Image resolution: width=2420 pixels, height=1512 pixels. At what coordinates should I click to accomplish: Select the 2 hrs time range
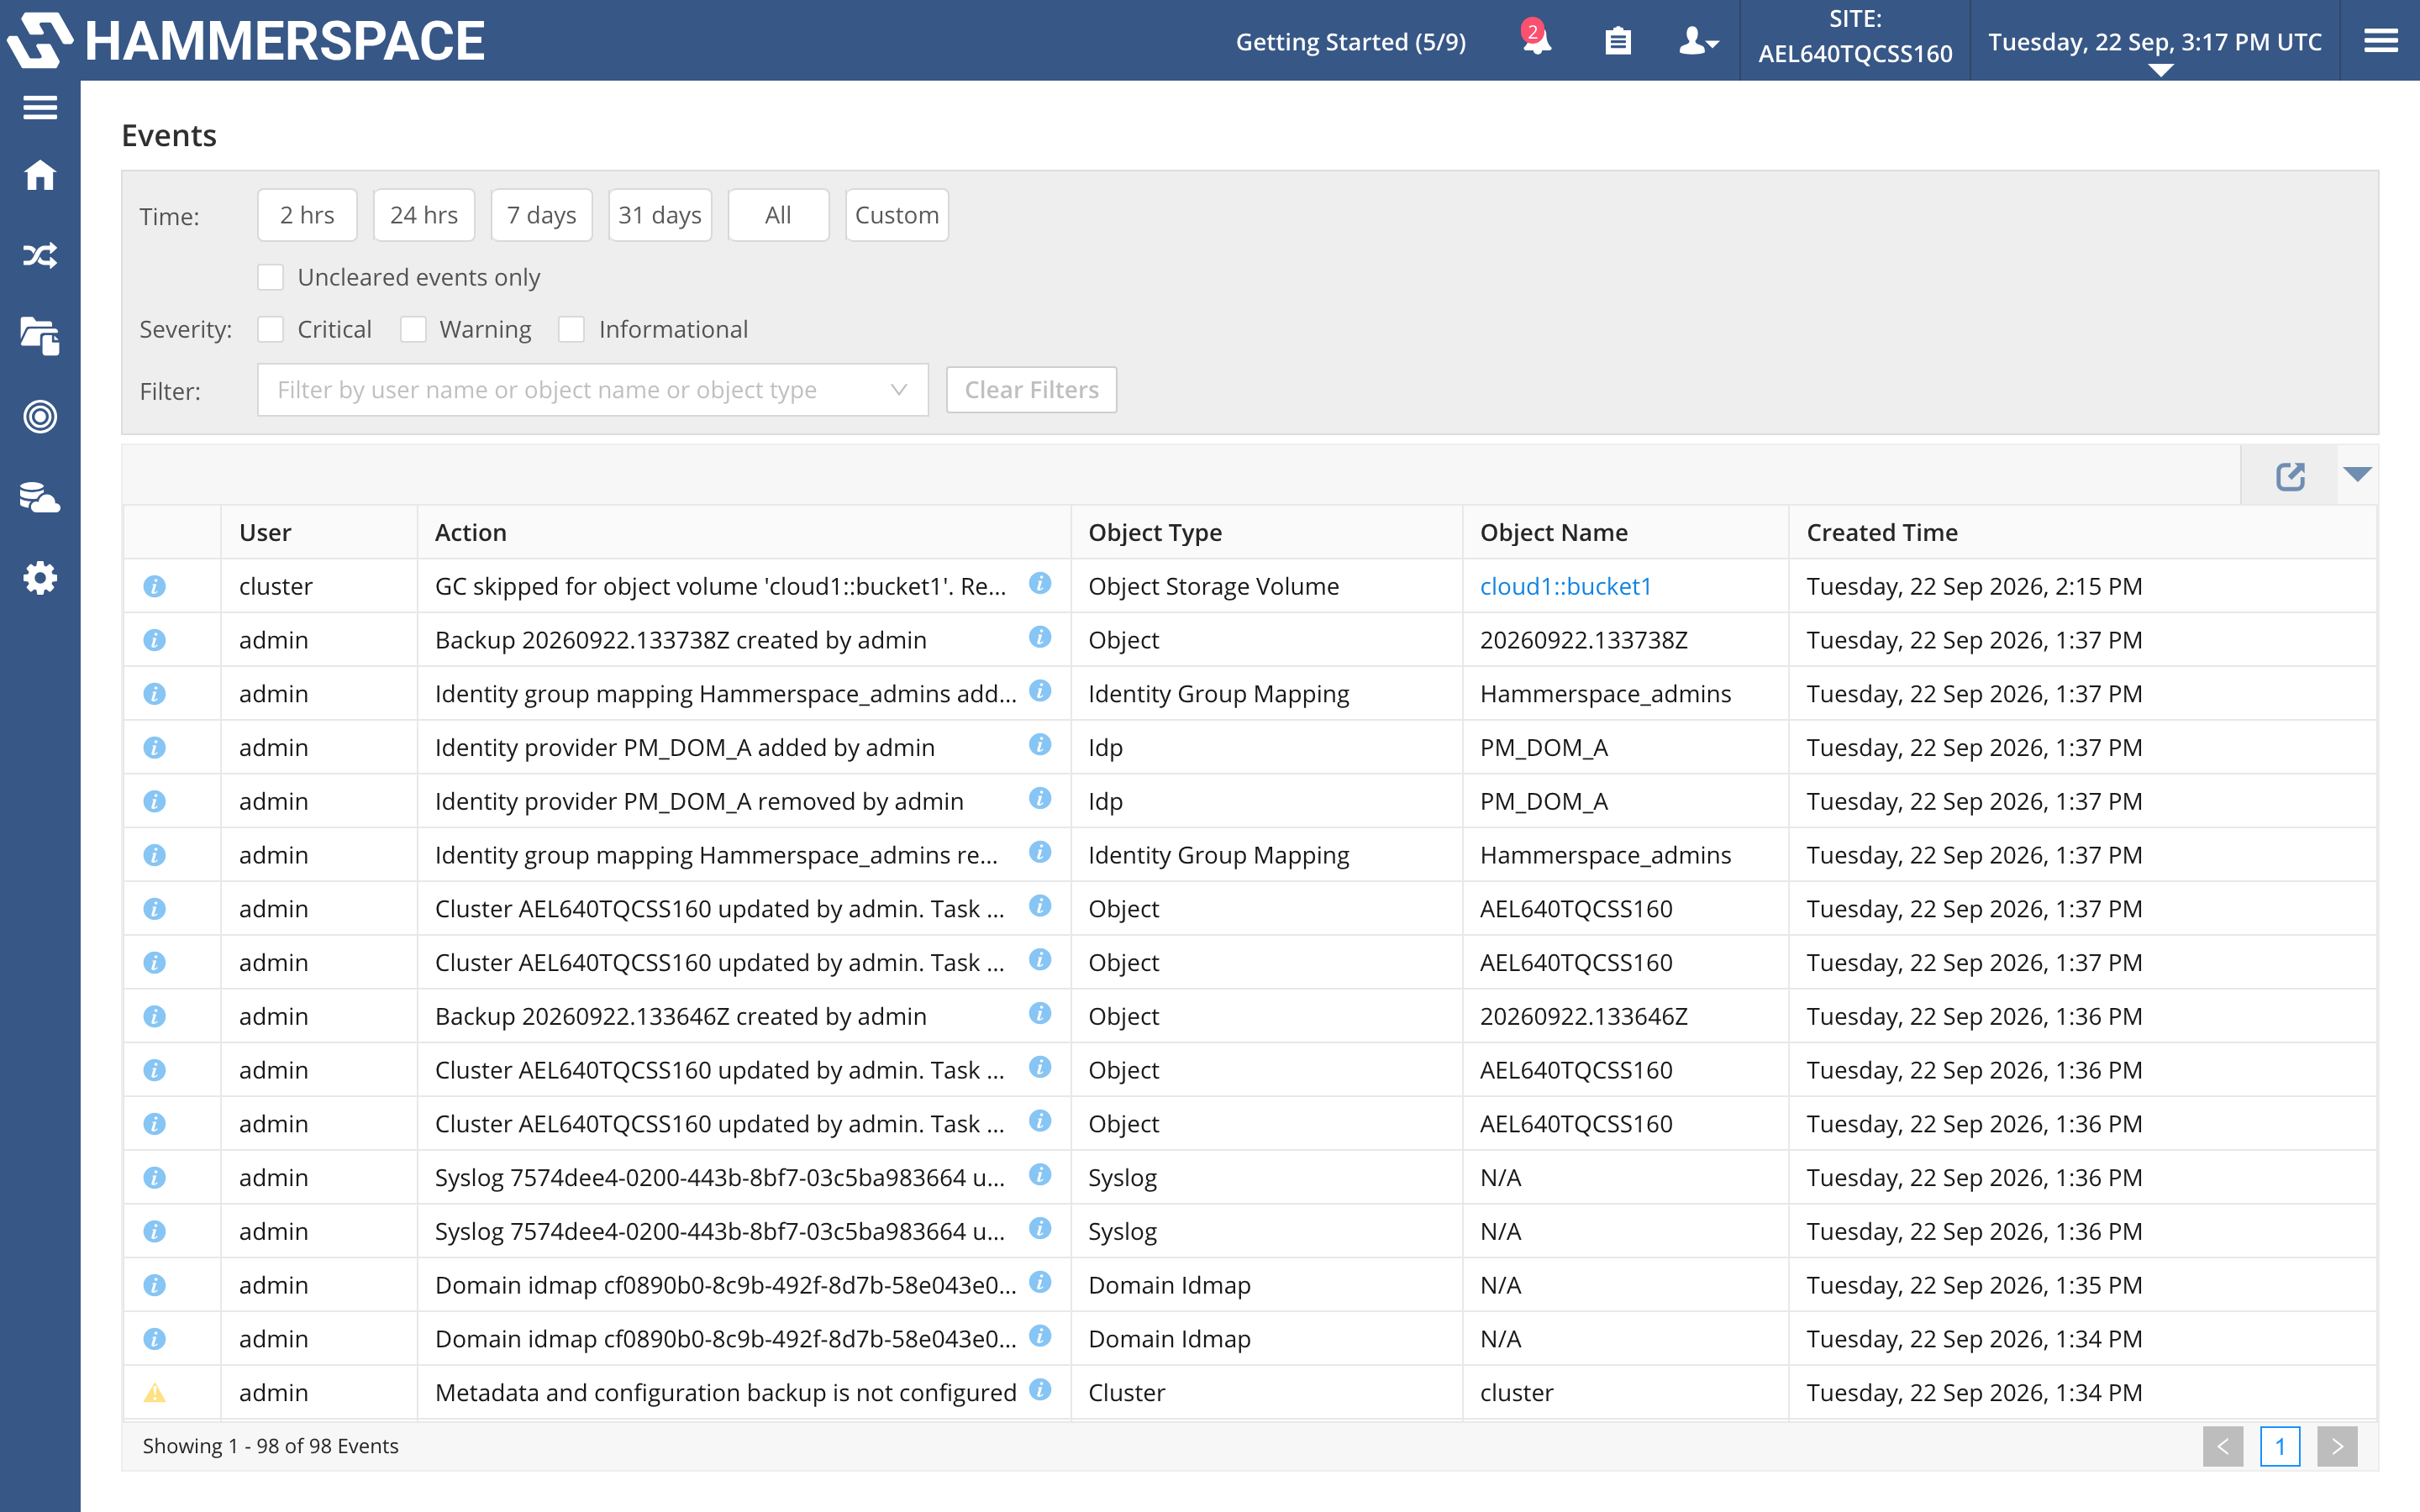click(x=307, y=215)
